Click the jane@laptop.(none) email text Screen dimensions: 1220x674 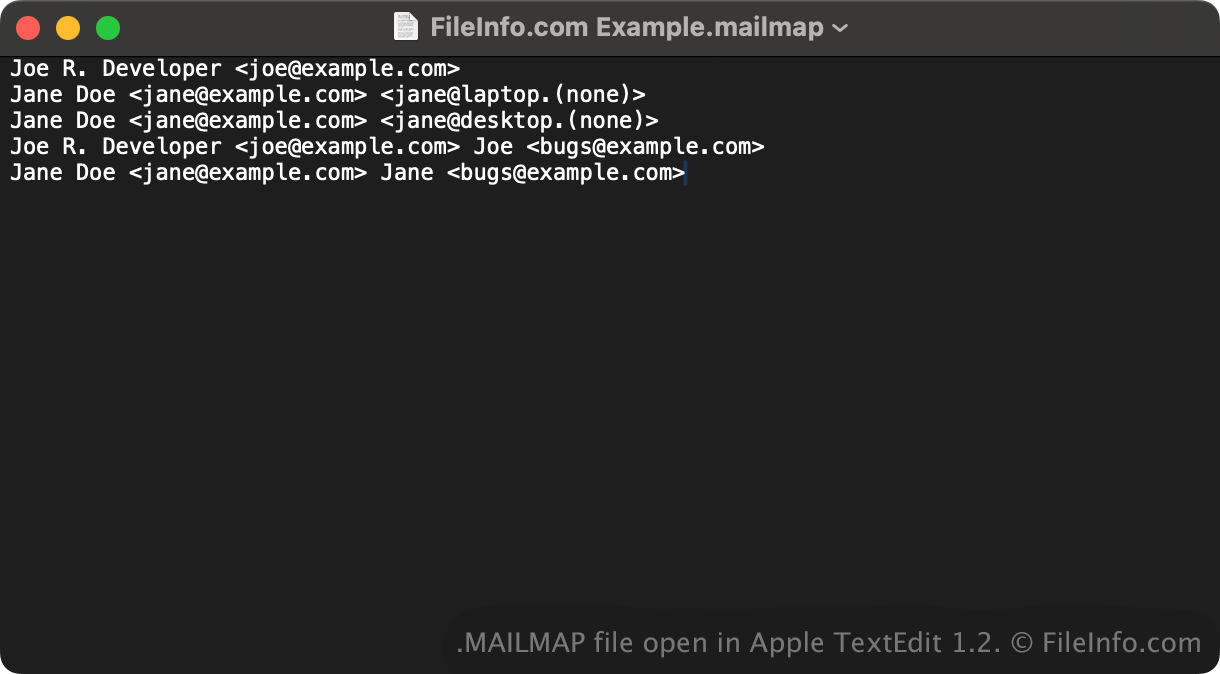[x=513, y=95]
